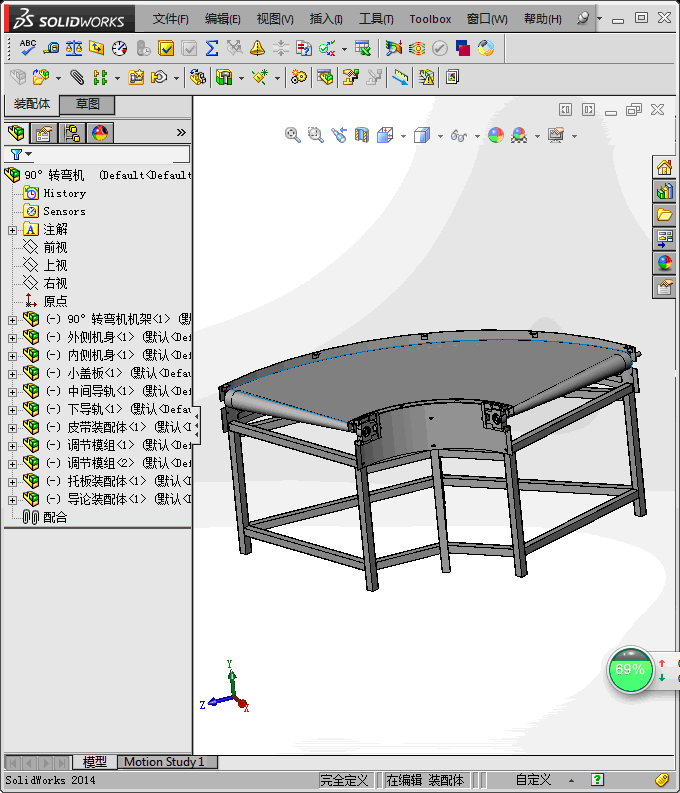Image resolution: width=680 pixels, height=793 pixels.
Task: Select the 配合 mates folder
Action: pyautogui.click(x=55, y=517)
